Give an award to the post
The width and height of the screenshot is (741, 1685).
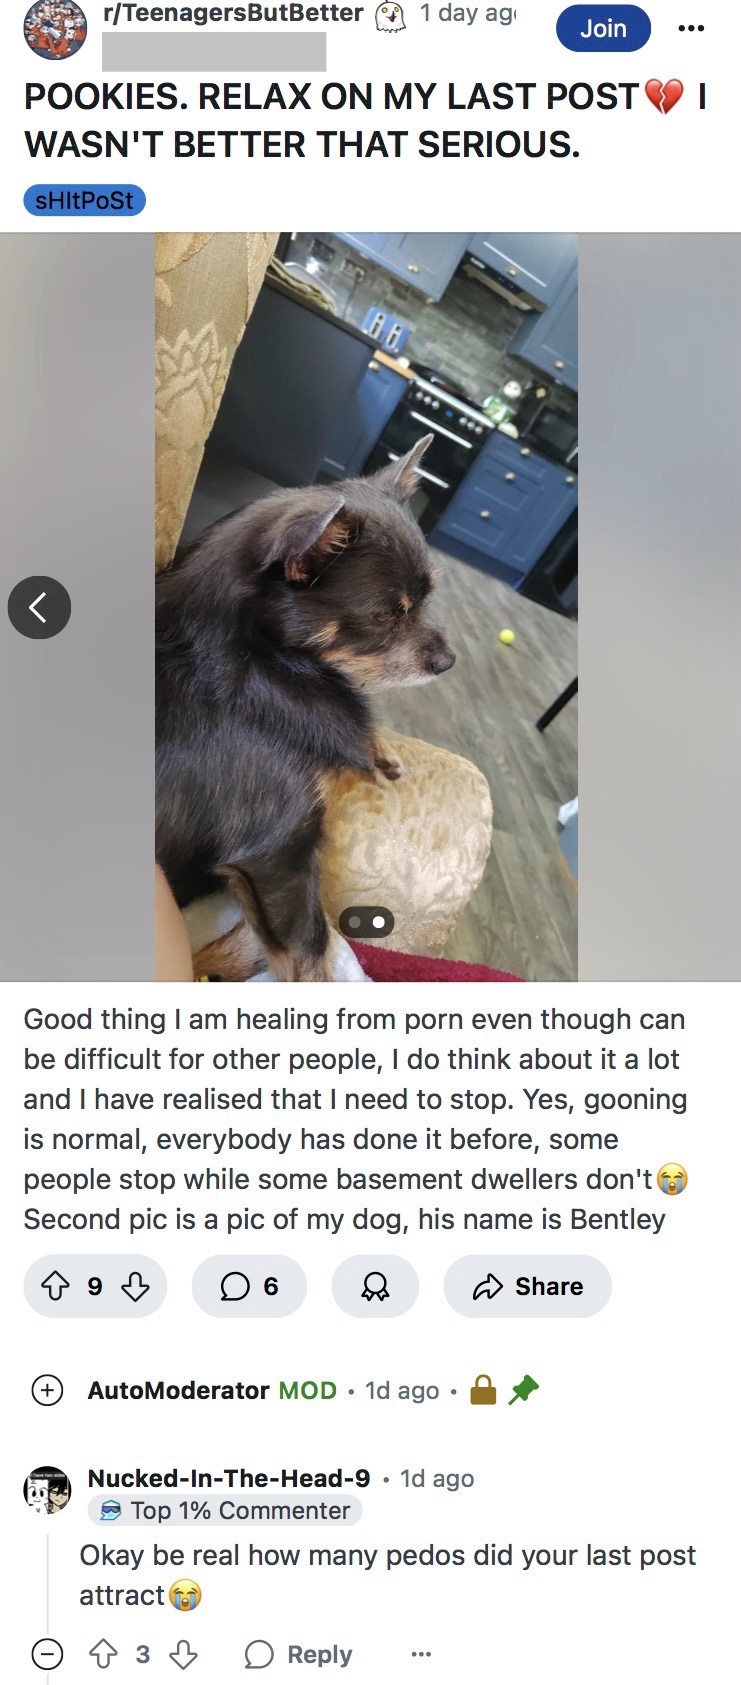pyautogui.click(x=375, y=1286)
